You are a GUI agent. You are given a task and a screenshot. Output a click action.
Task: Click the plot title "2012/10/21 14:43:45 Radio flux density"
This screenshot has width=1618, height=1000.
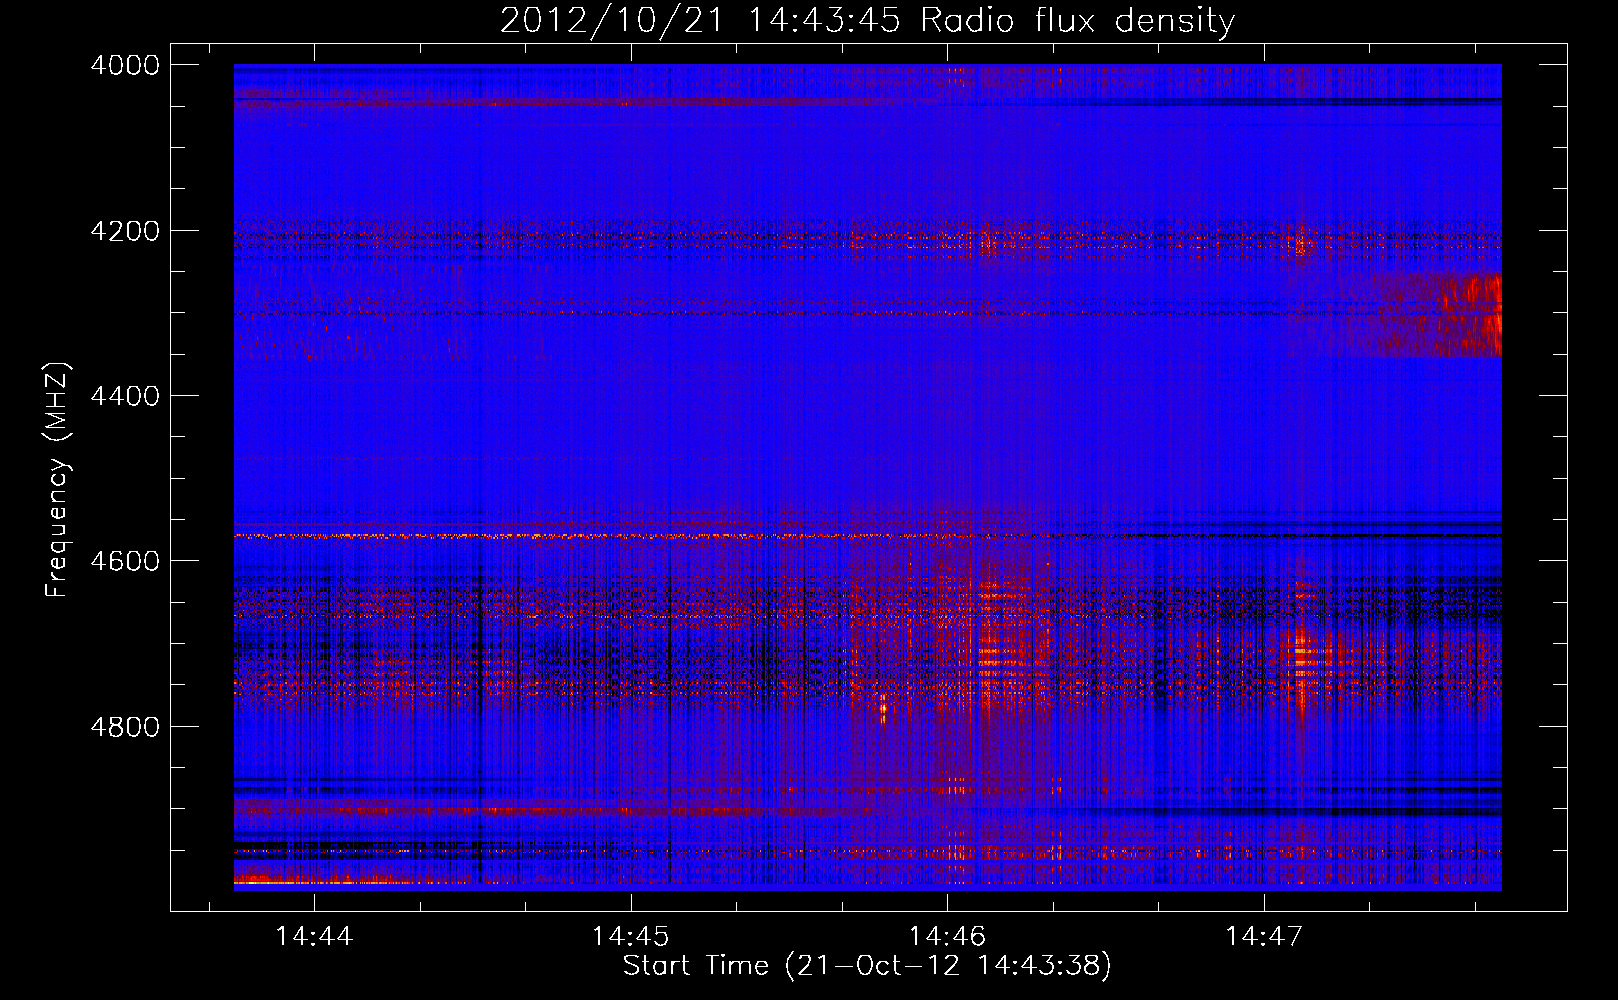(x=867, y=20)
